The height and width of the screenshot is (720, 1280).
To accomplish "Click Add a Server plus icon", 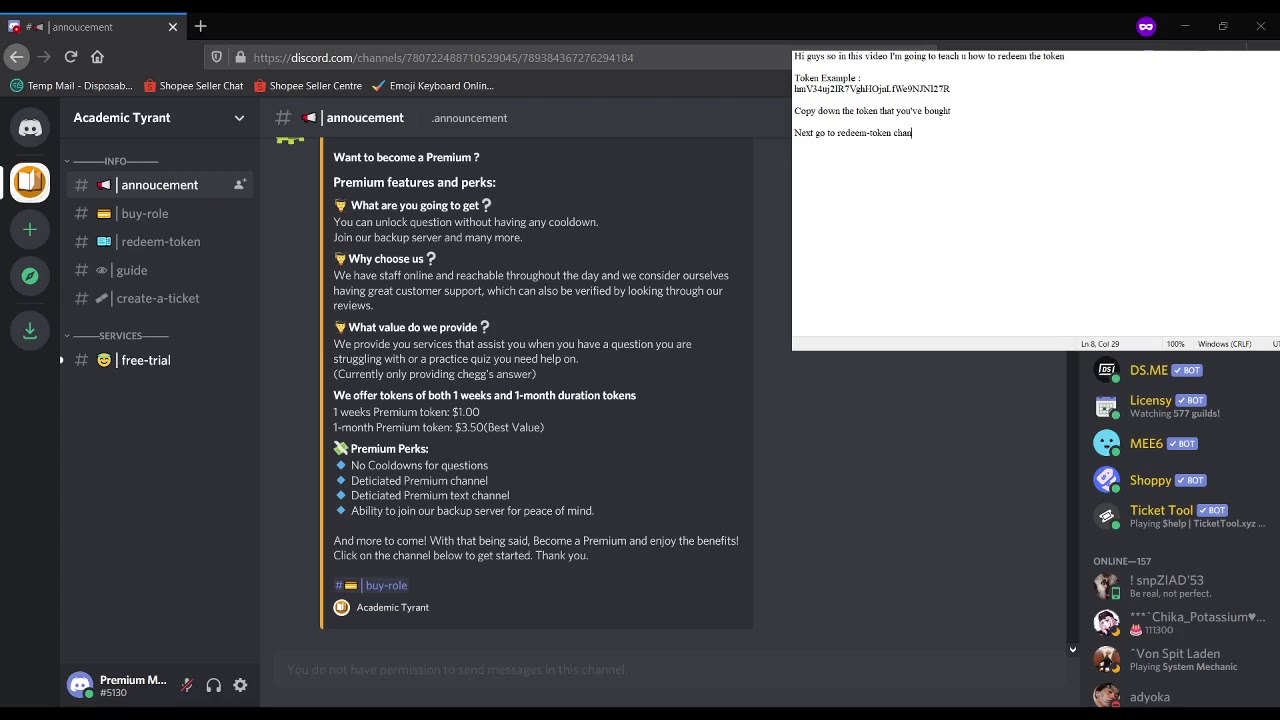I will (30, 230).
